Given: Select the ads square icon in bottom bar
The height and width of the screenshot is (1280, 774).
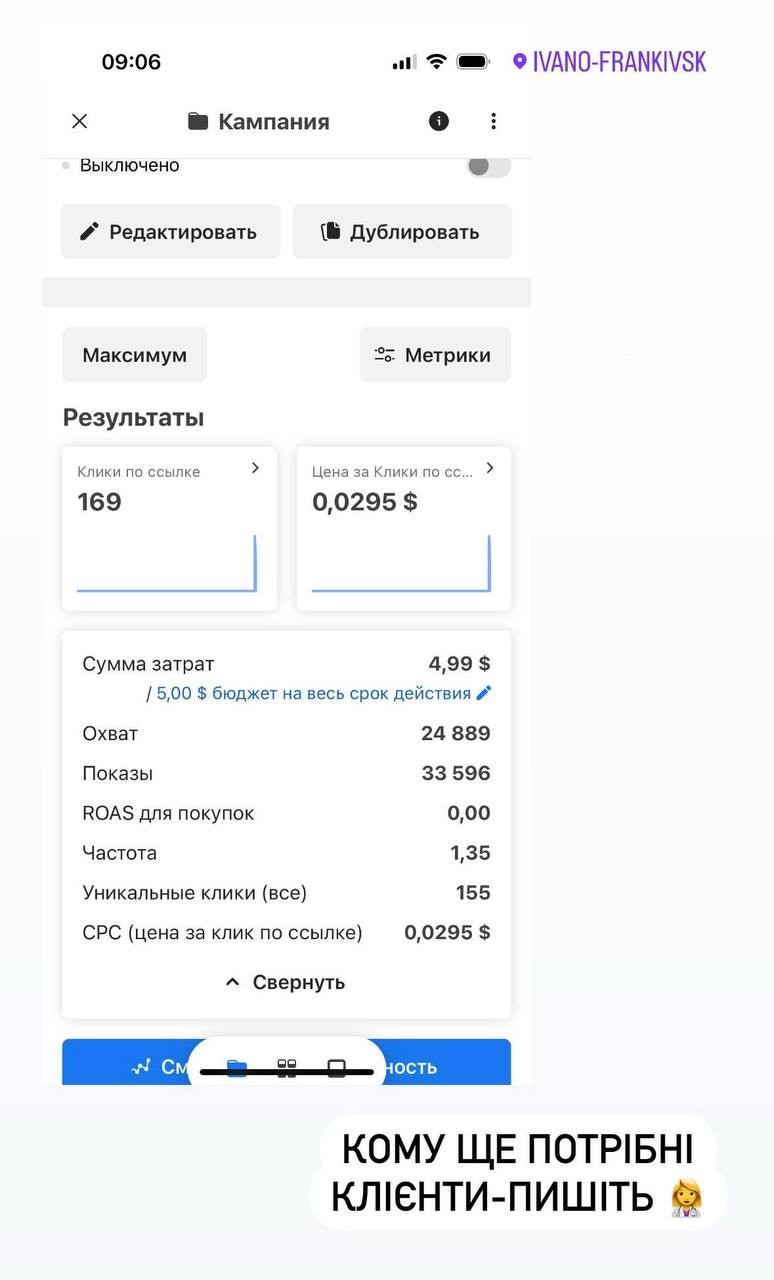Looking at the screenshot, I should [337, 1068].
